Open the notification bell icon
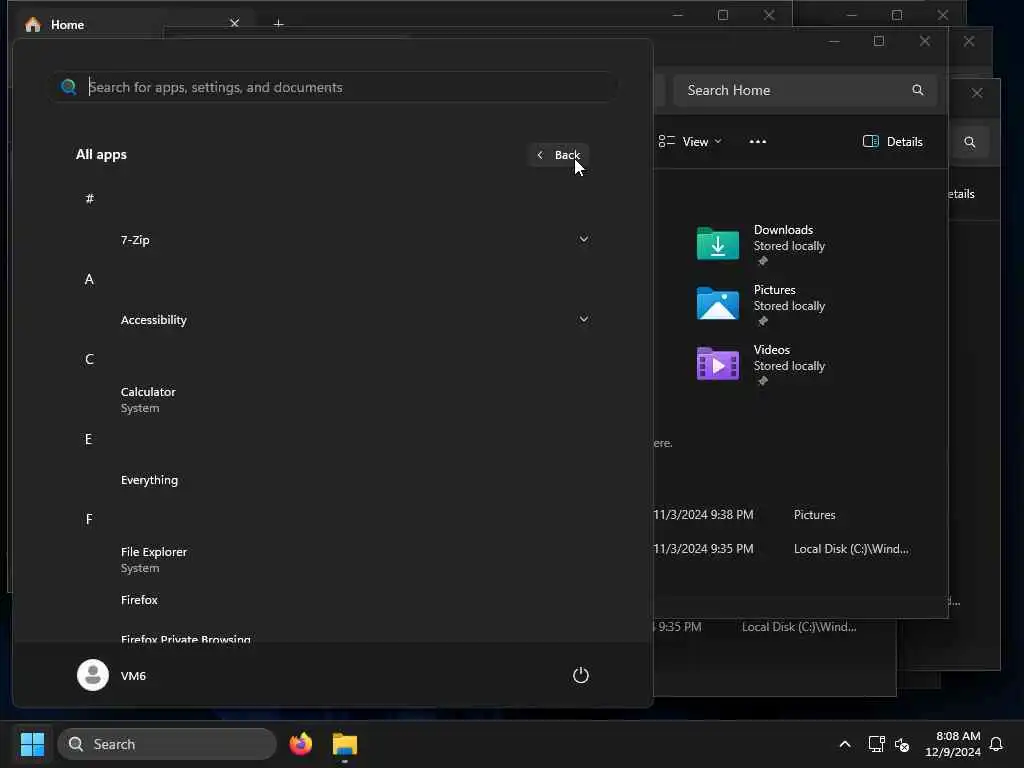Screen dimensions: 1024x768 (997, 744)
